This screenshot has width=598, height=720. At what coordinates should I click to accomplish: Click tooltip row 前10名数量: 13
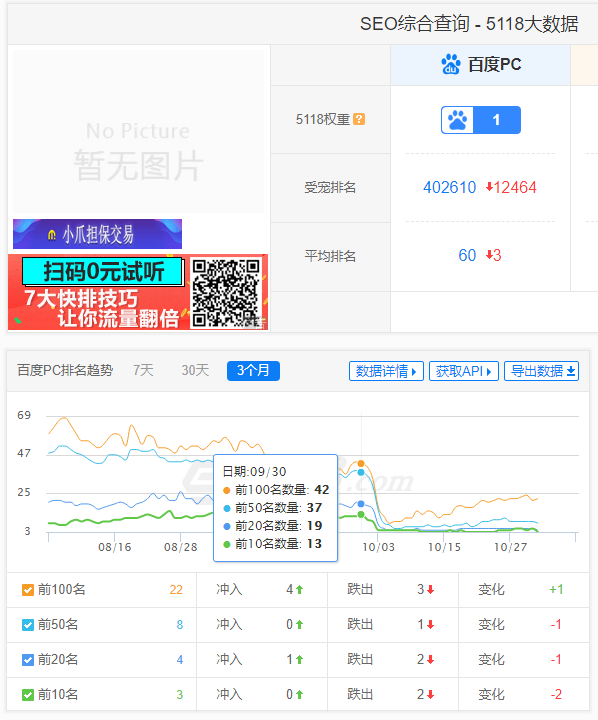[x=272, y=544]
